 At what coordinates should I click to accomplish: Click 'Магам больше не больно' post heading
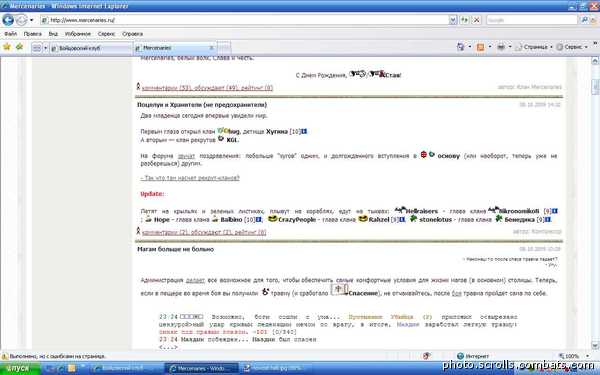click(x=176, y=249)
